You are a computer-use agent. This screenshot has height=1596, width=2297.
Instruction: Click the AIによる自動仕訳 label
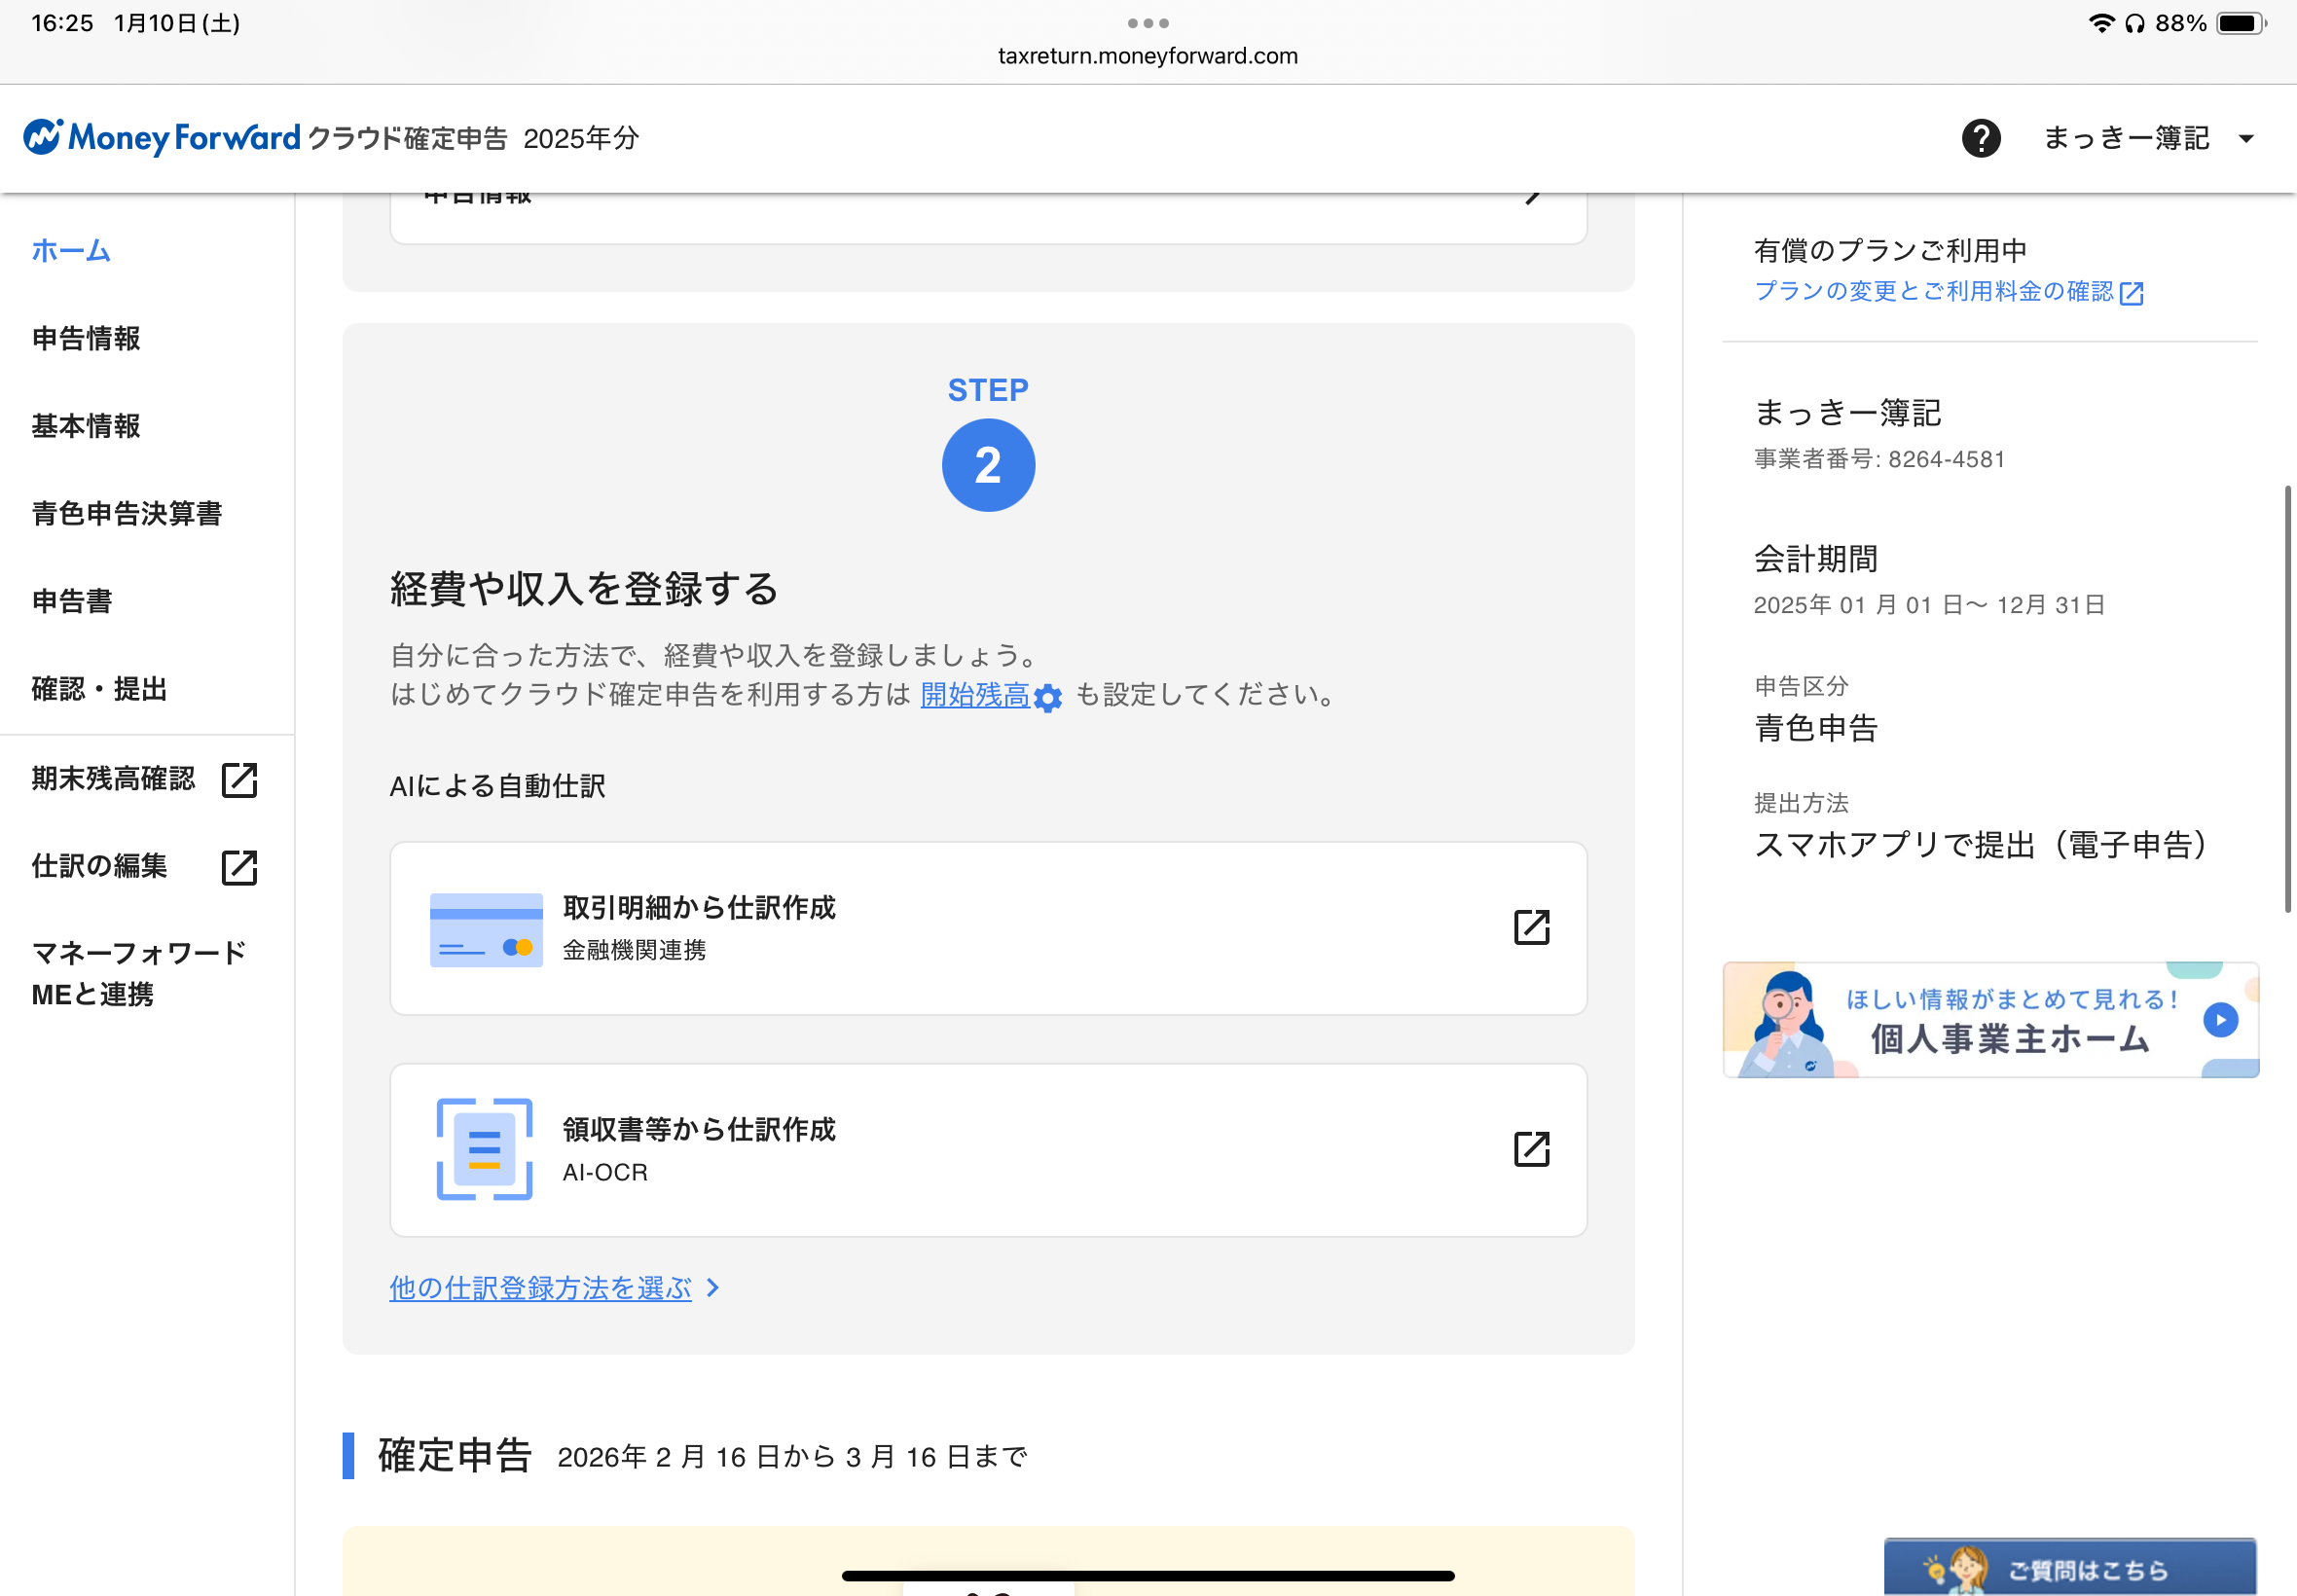[x=497, y=786]
